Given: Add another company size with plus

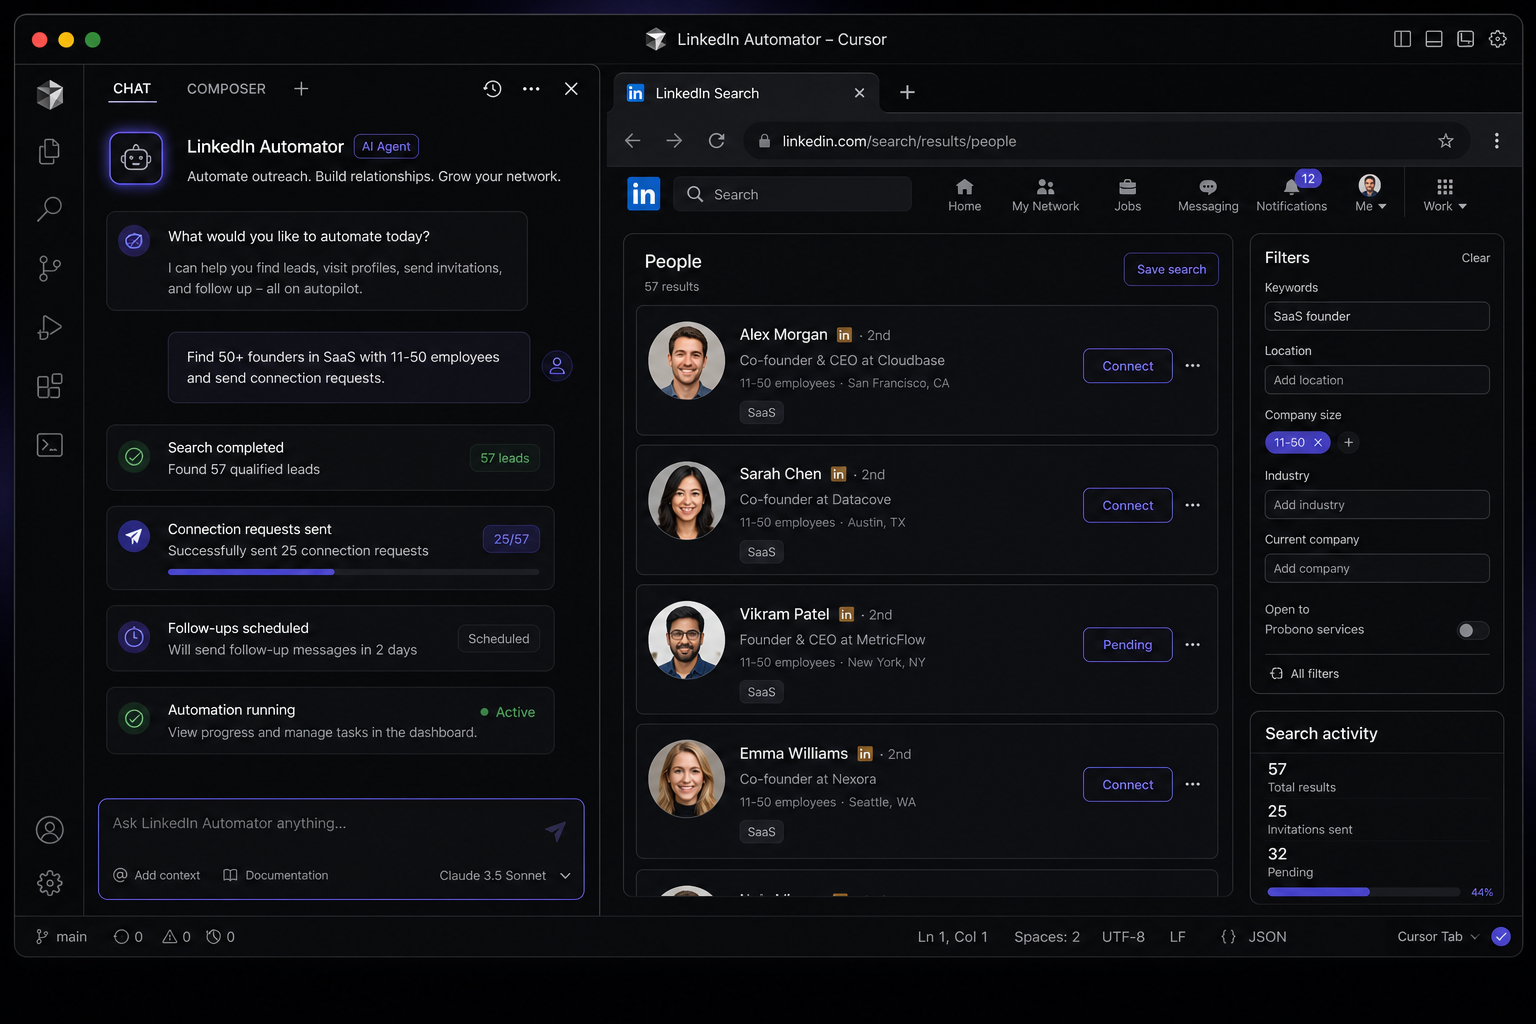Looking at the screenshot, I should (x=1348, y=442).
